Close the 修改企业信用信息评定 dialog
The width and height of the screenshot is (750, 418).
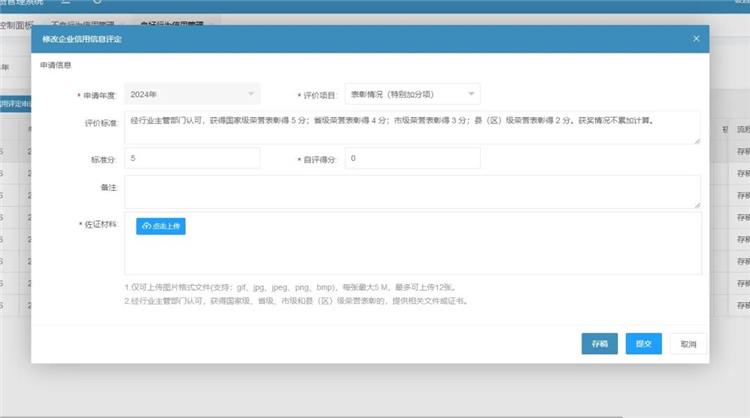click(x=696, y=38)
